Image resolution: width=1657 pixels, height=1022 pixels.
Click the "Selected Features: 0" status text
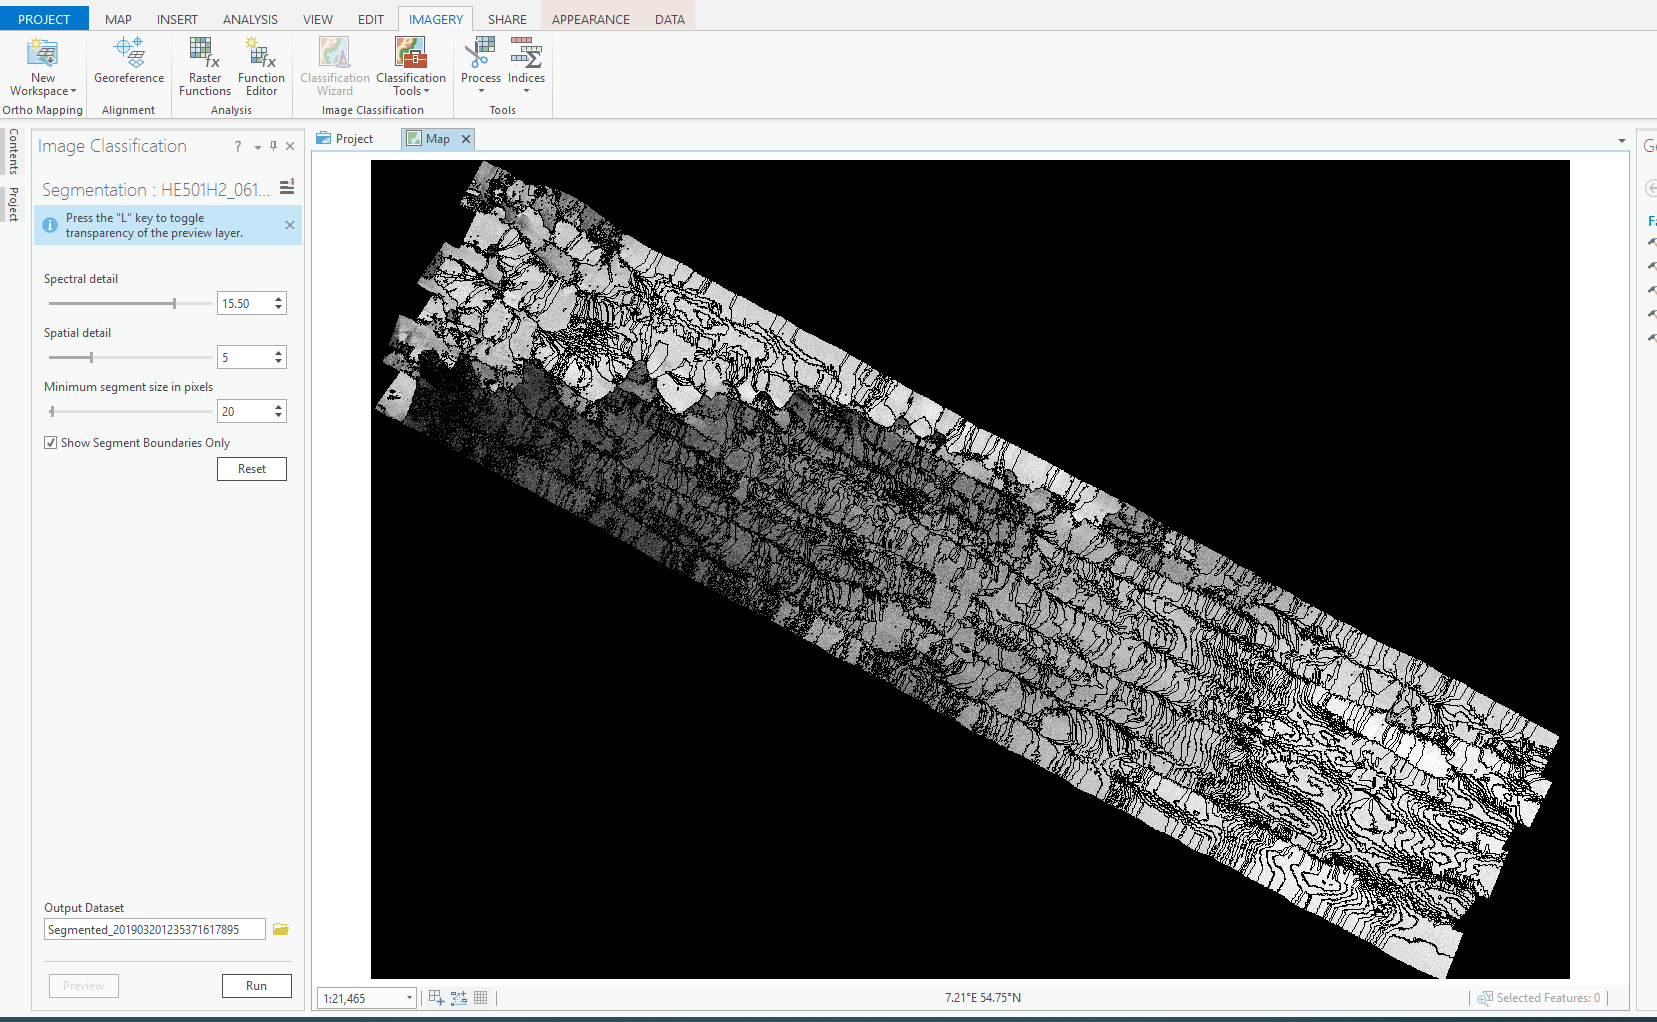pyautogui.click(x=1548, y=998)
